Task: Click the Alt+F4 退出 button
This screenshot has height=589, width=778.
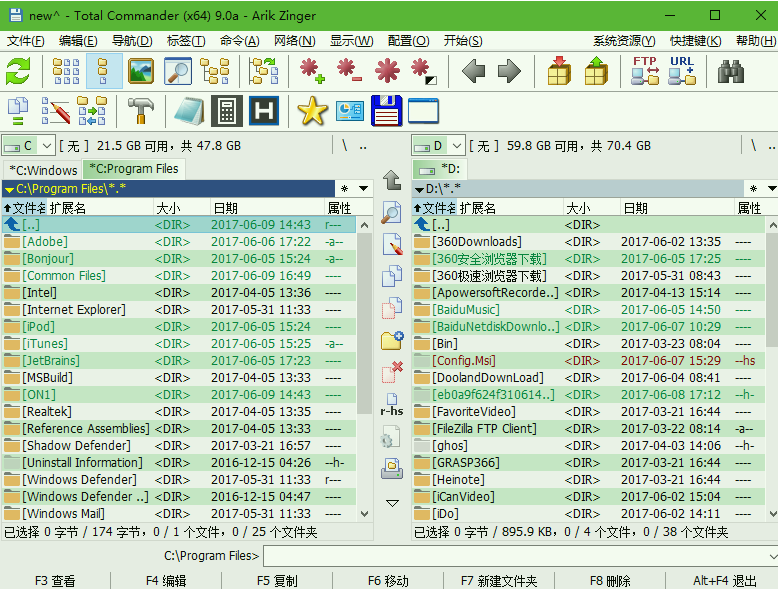Action: (x=724, y=581)
